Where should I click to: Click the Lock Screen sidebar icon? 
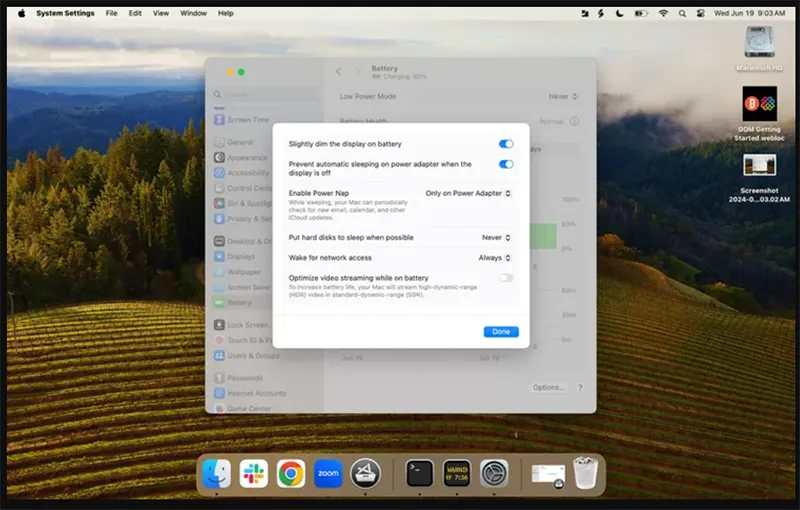click(219, 325)
